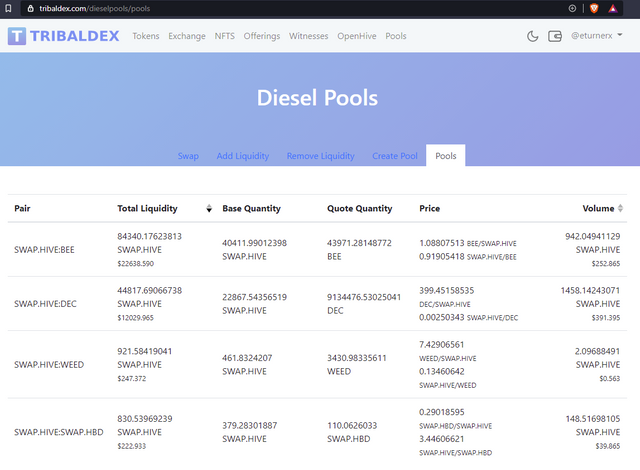Open the wallet icon
This screenshot has height=470, width=640.
(555, 36)
